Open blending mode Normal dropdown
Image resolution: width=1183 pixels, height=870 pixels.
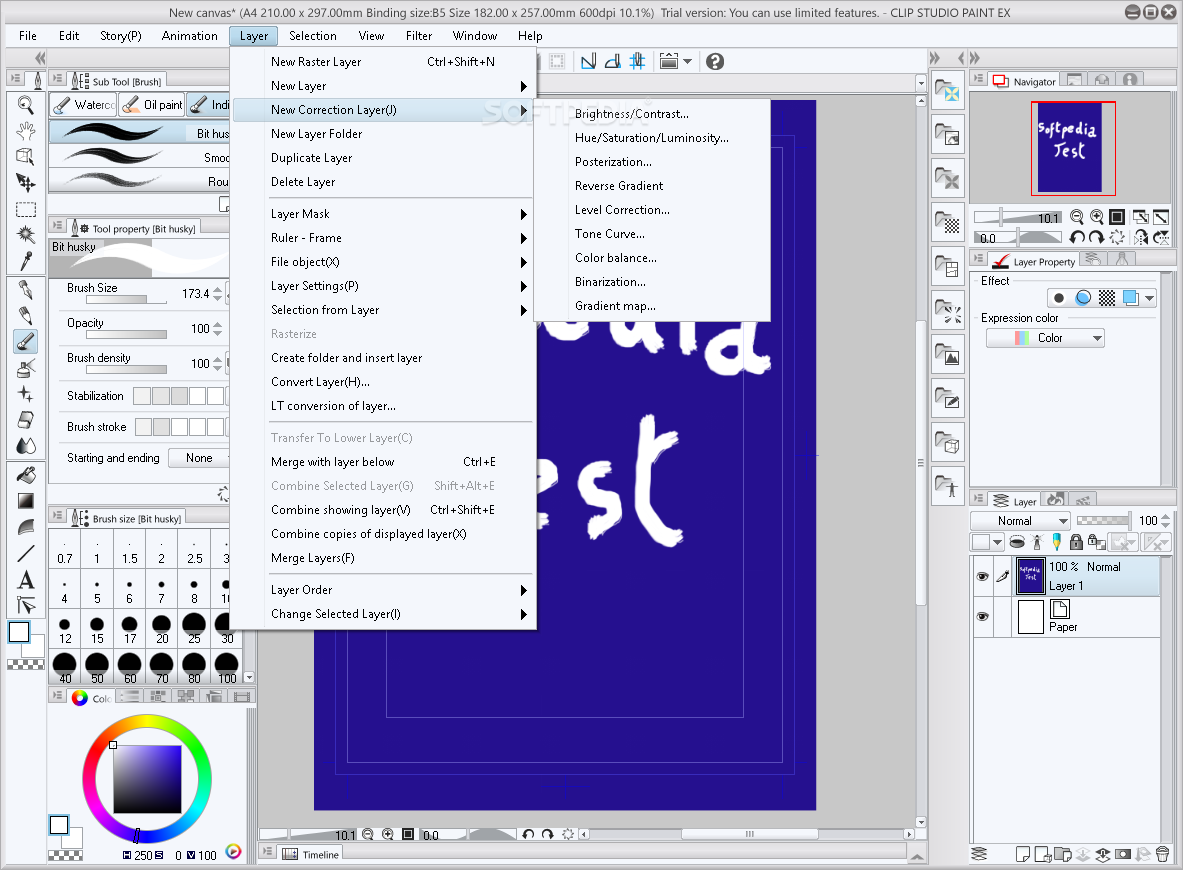pyautogui.click(x=1020, y=521)
